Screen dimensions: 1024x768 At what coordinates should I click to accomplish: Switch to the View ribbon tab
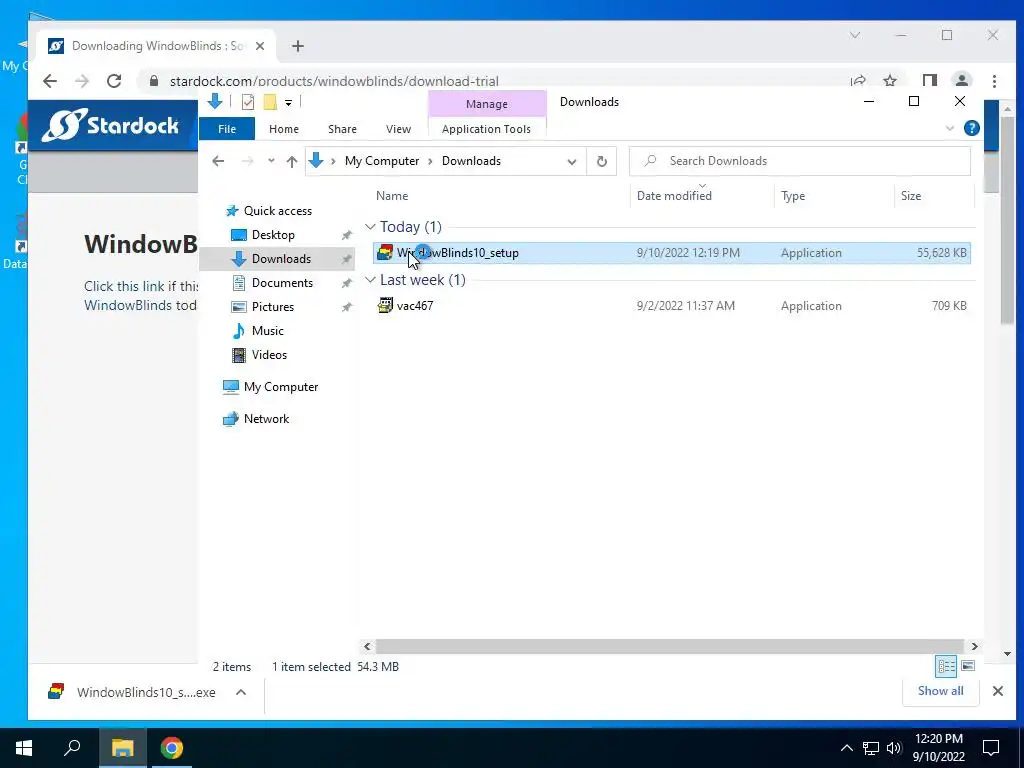click(398, 129)
